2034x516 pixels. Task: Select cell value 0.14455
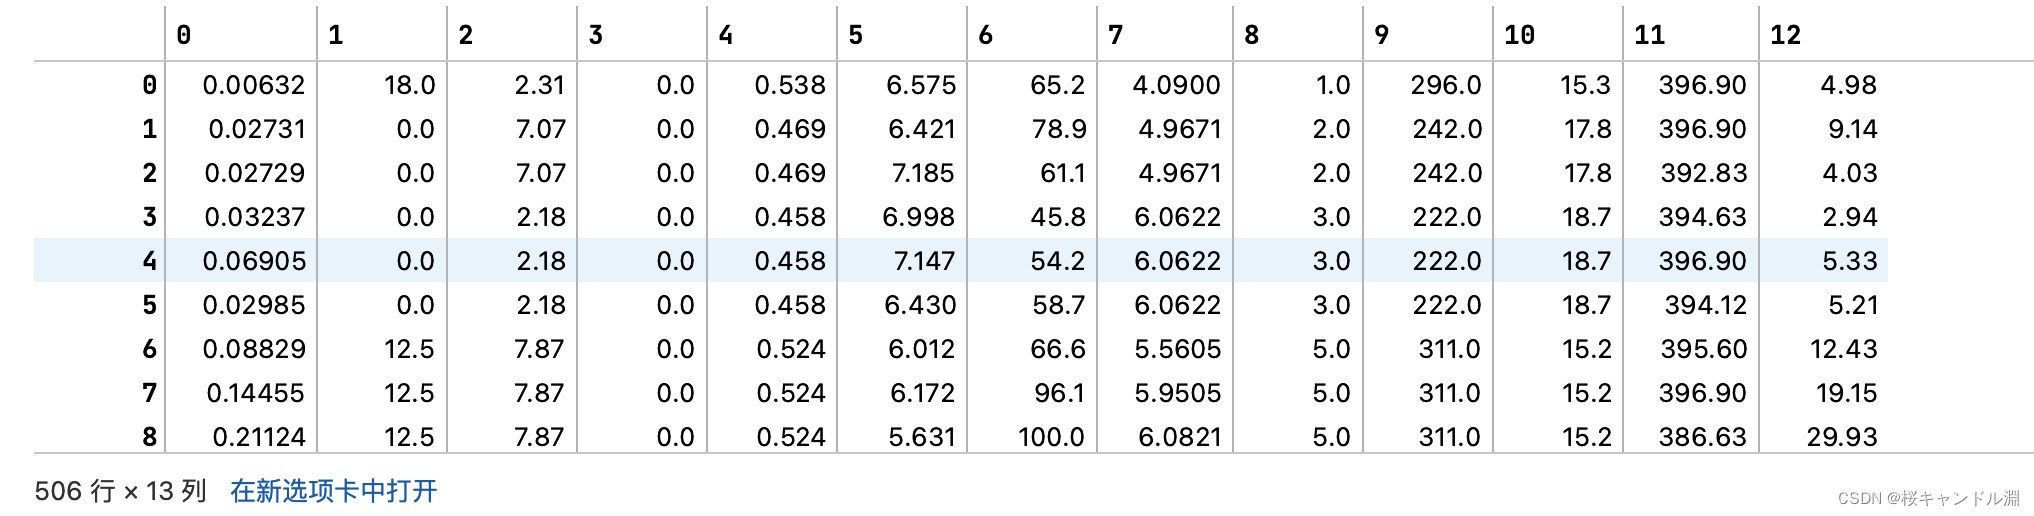(256, 393)
